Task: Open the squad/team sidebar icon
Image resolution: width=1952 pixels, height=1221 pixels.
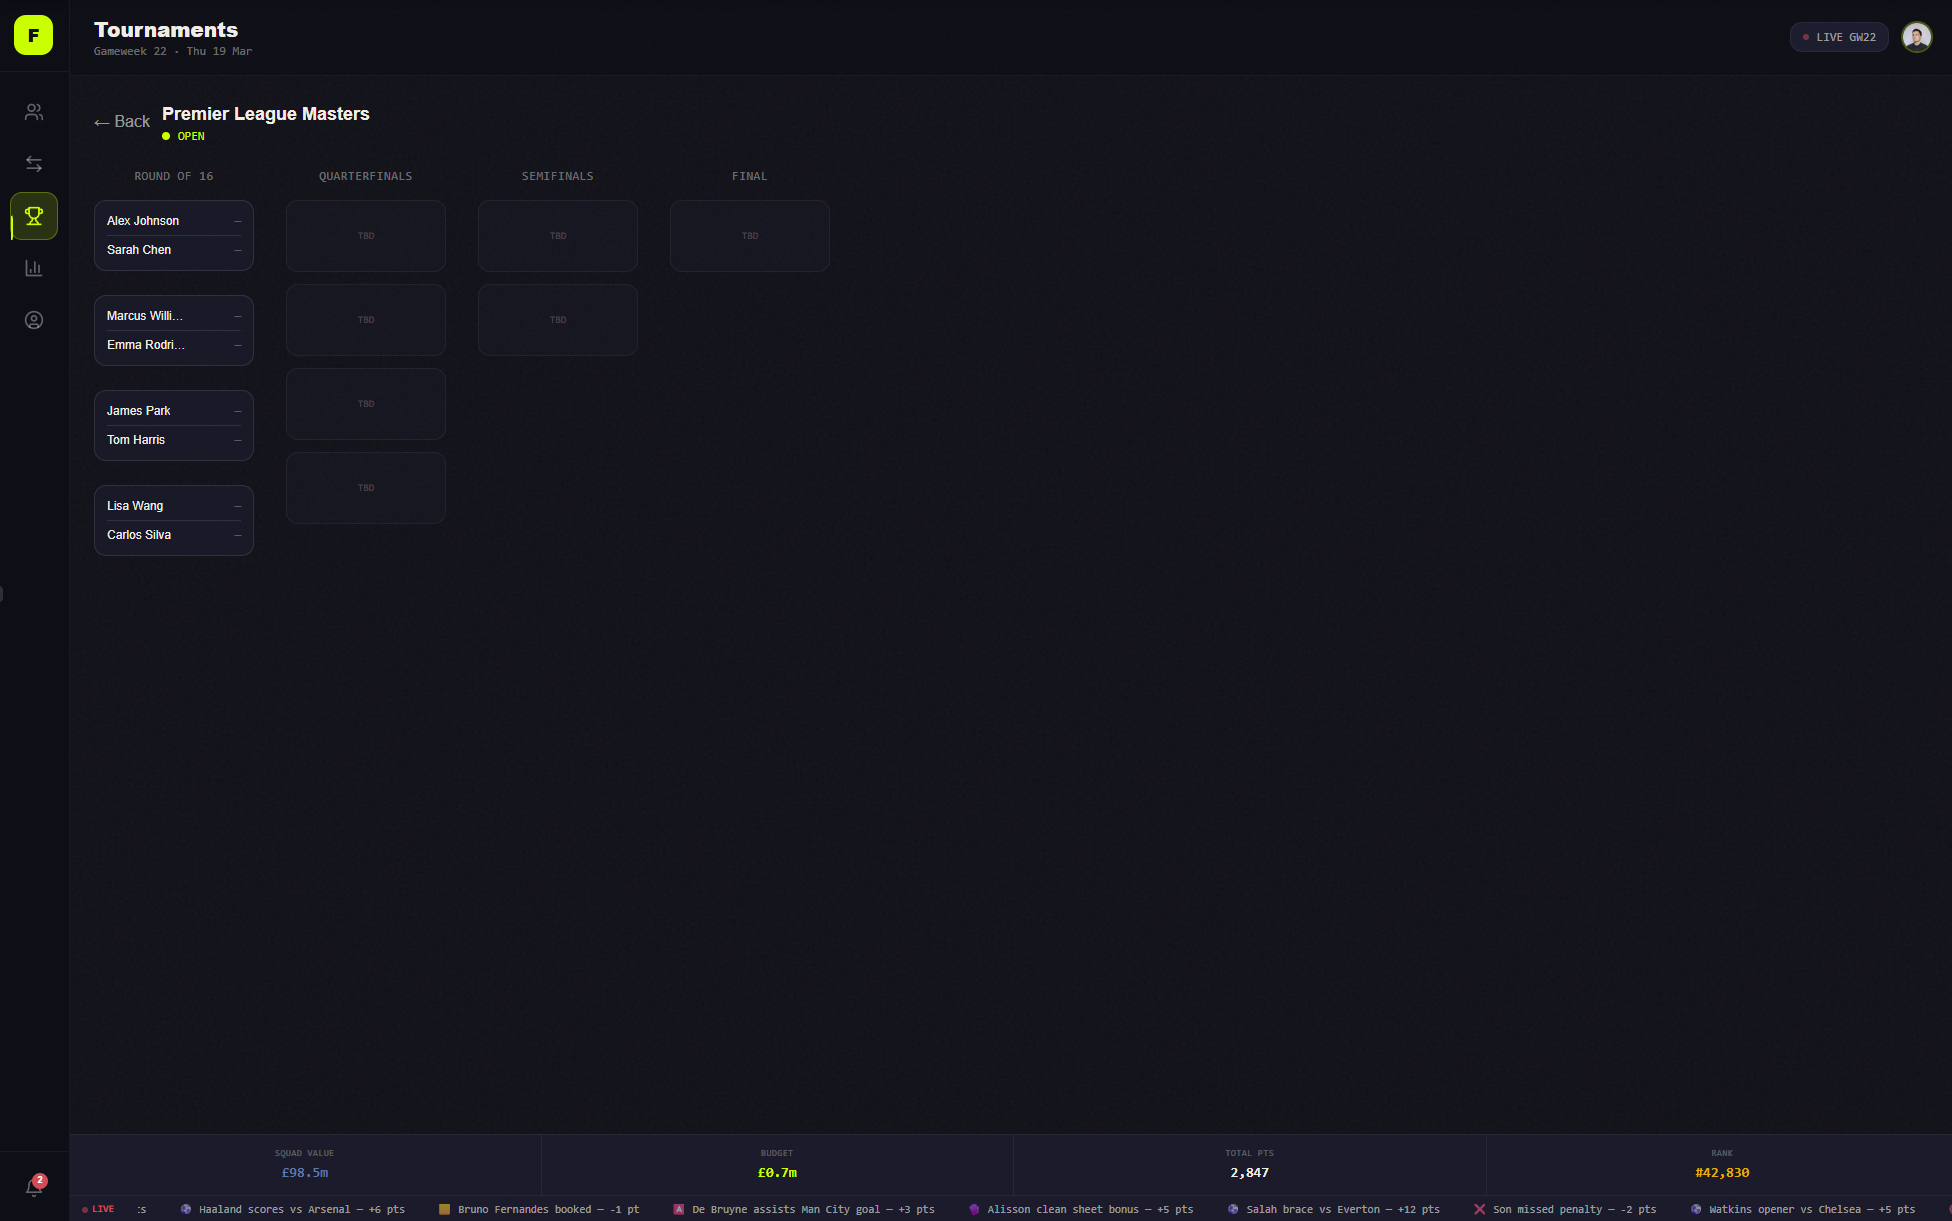Action: 34,112
